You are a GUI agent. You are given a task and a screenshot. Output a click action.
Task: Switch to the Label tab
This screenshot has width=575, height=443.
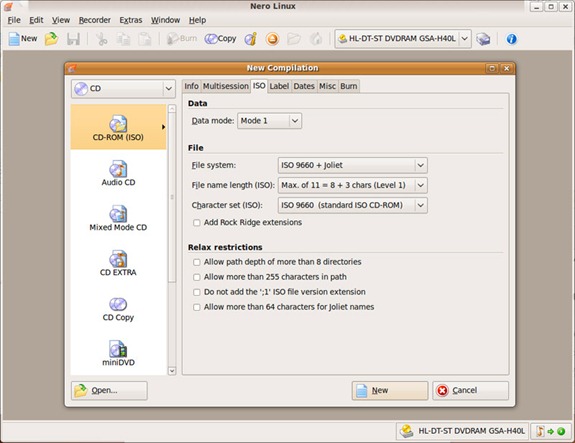coord(279,86)
